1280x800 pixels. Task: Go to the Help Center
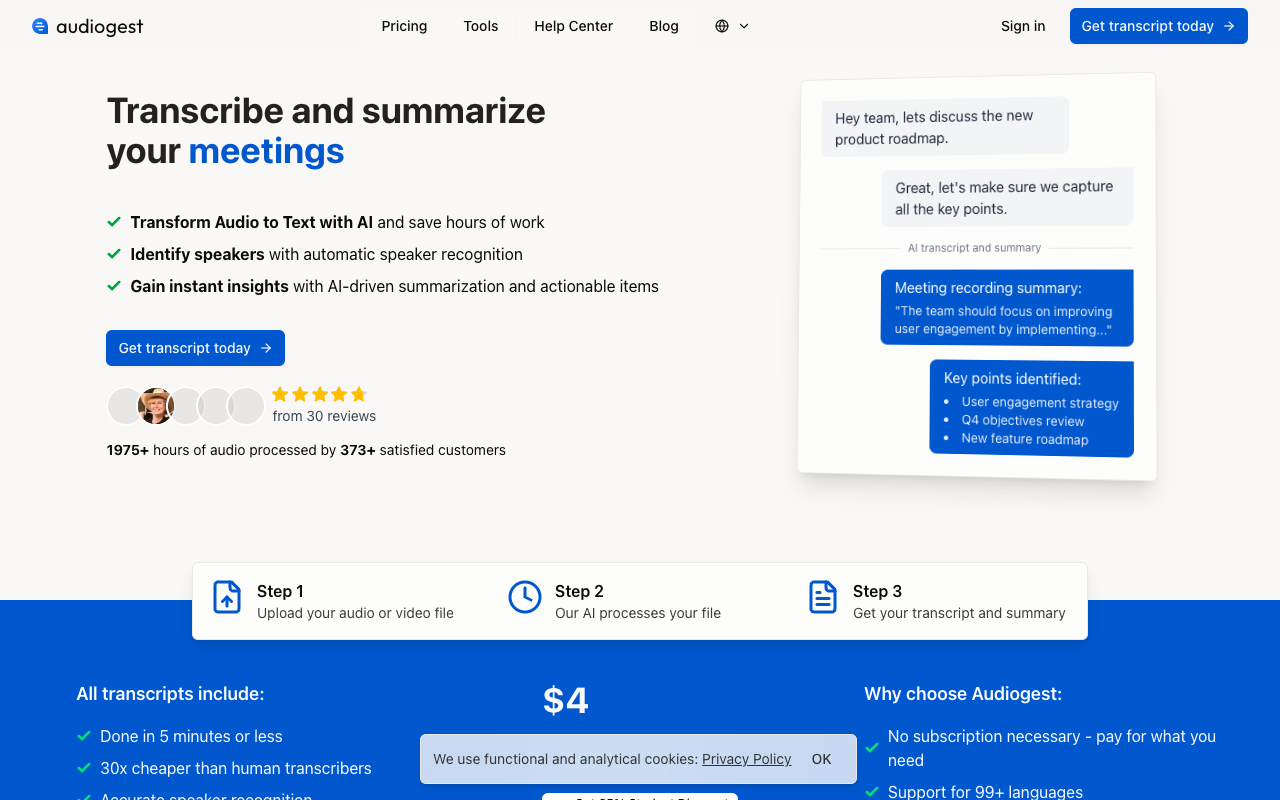(574, 26)
